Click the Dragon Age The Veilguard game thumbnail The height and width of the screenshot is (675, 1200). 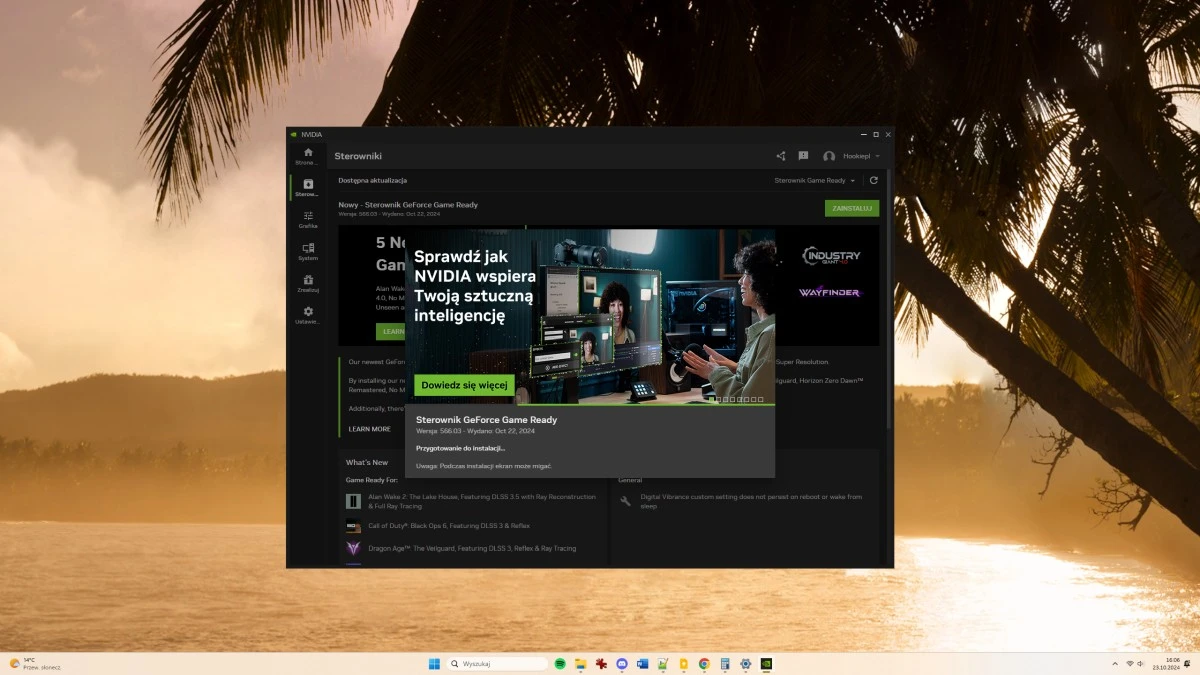352,548
